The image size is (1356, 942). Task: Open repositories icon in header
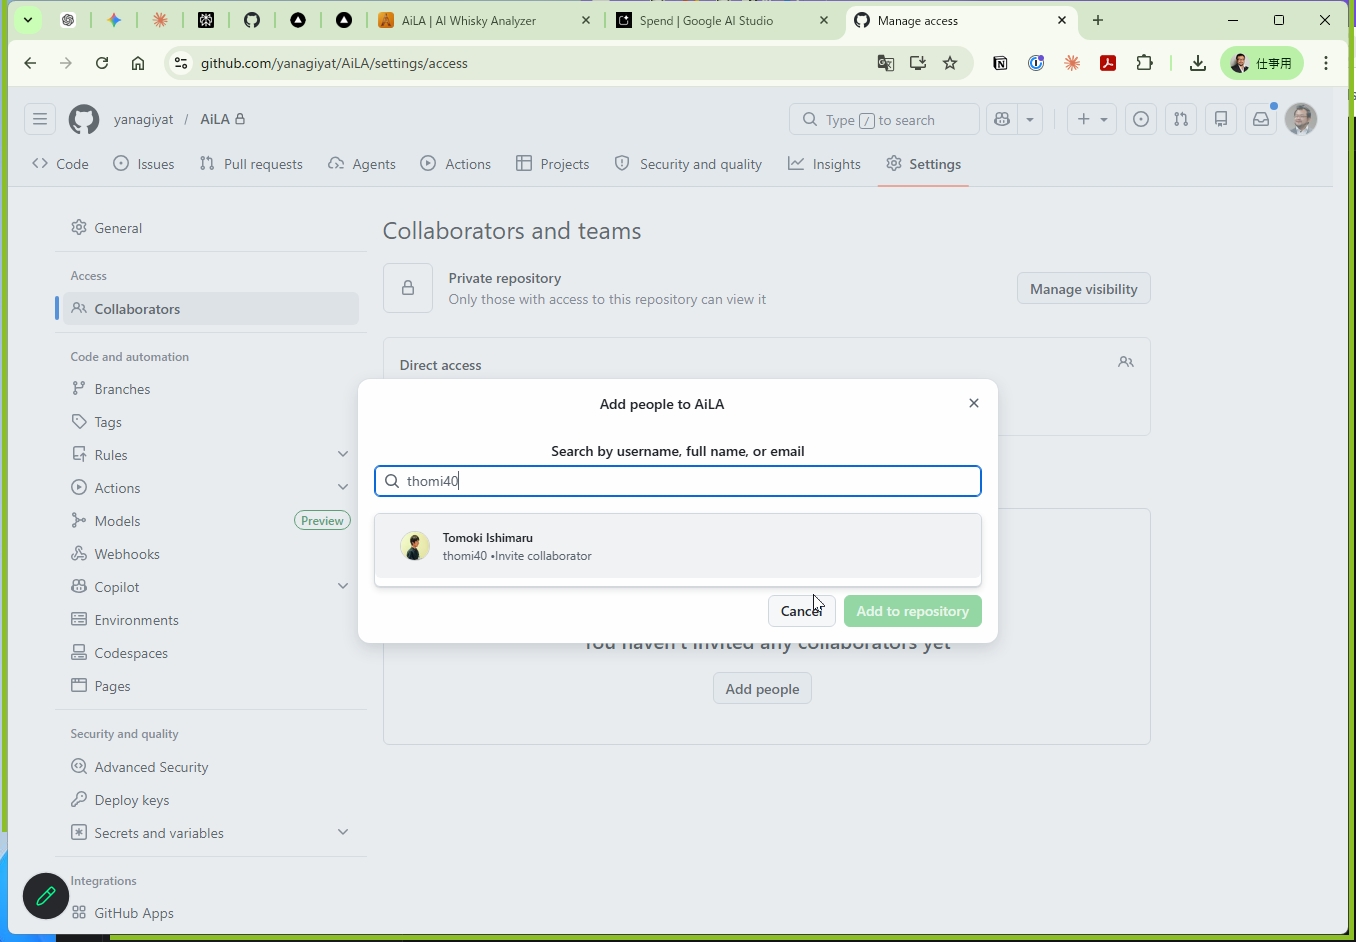1221,120
